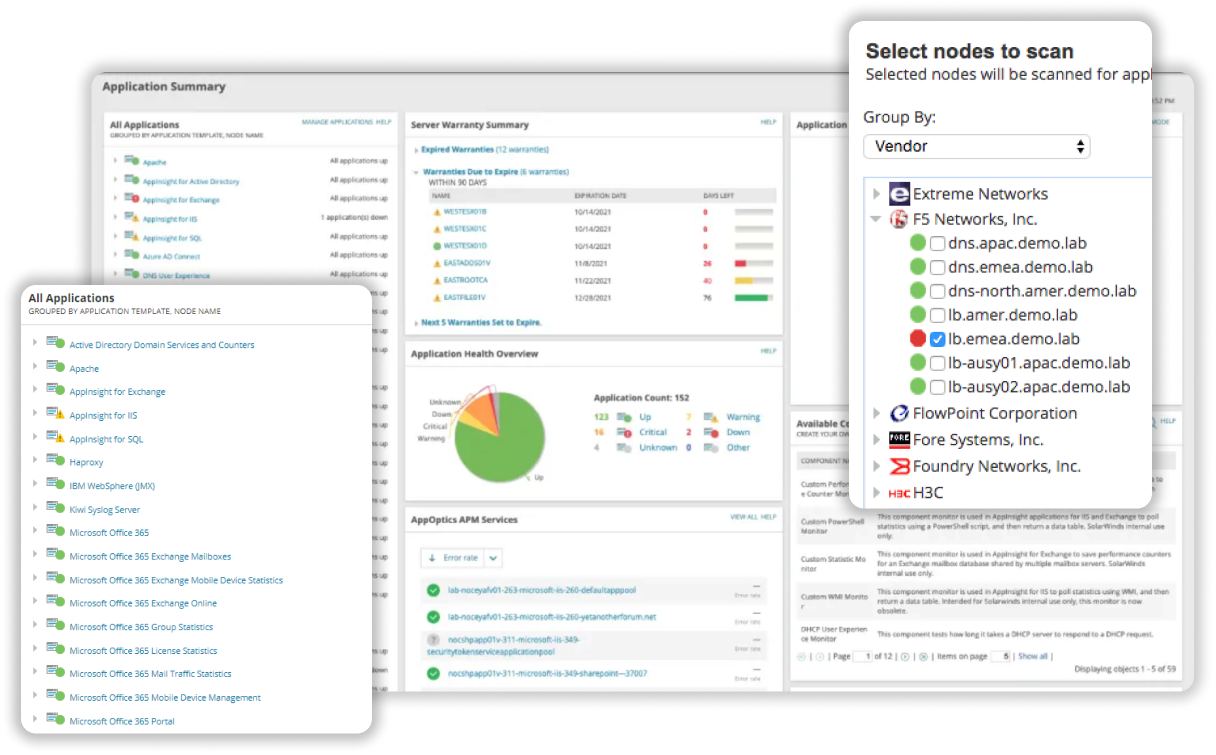Click the Page number input field

tap(861, 657)
